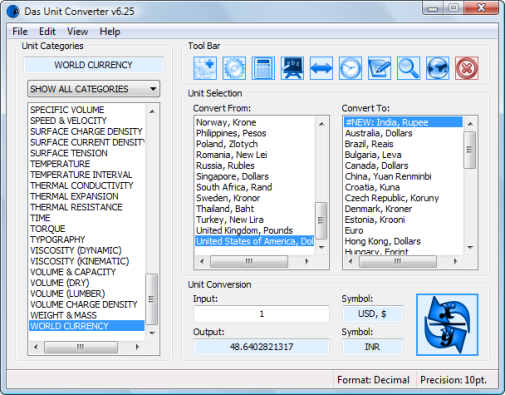Click the puzzle-piece add unit toolbar icon
The height and width of the screenshot is (395, 505).
205,68
